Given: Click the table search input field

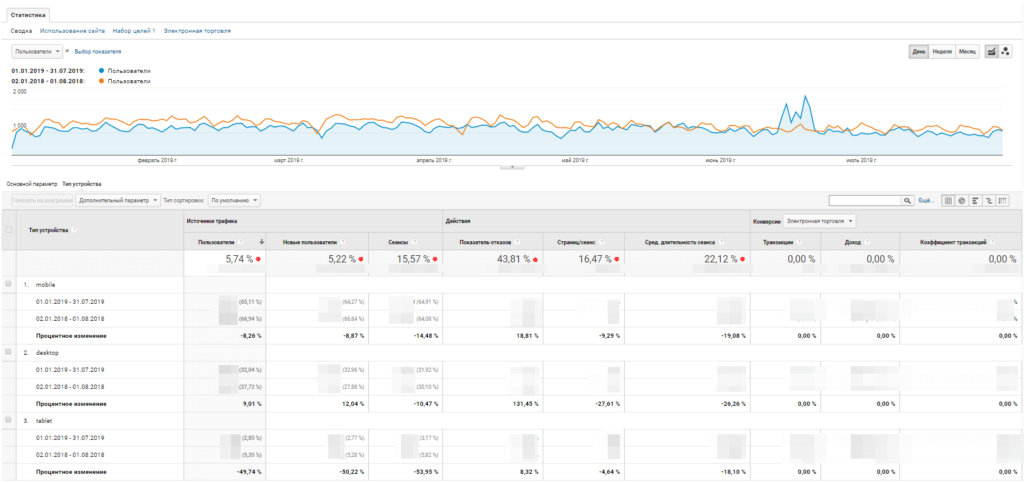Looking at the screenshot, I should [865, 200].
